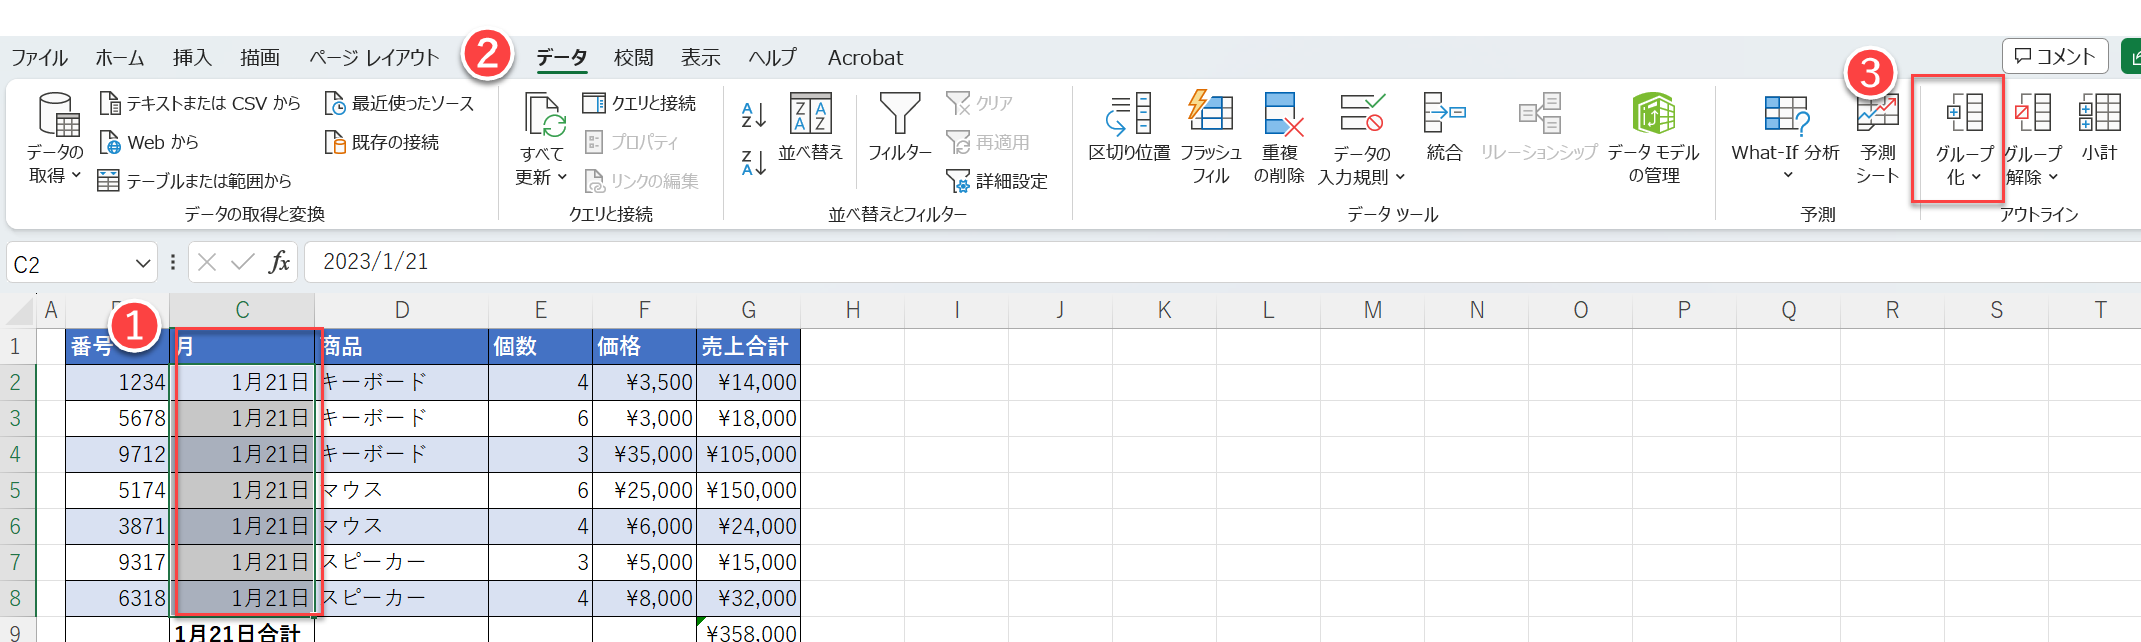This screenshot has width=2141, height=642.
Task: Click the クリア filter button
Action: [x=980, y=103]
